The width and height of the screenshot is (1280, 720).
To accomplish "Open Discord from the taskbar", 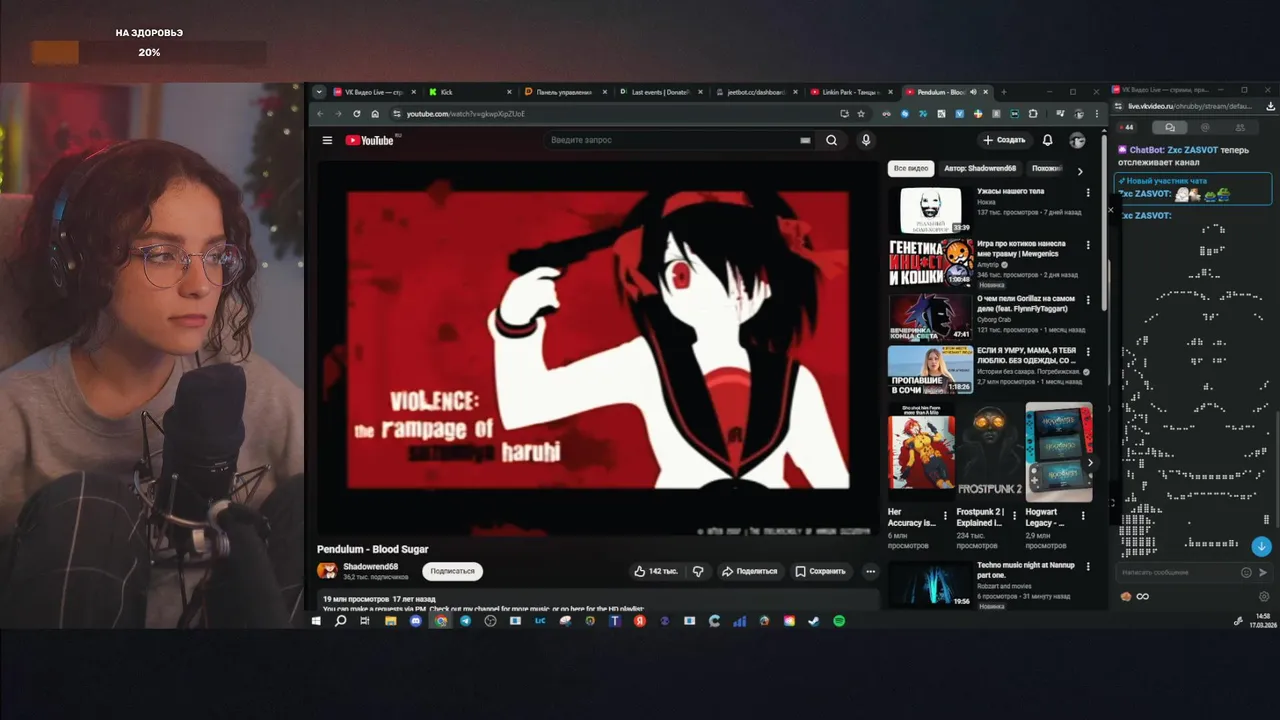I will [415, 621].
